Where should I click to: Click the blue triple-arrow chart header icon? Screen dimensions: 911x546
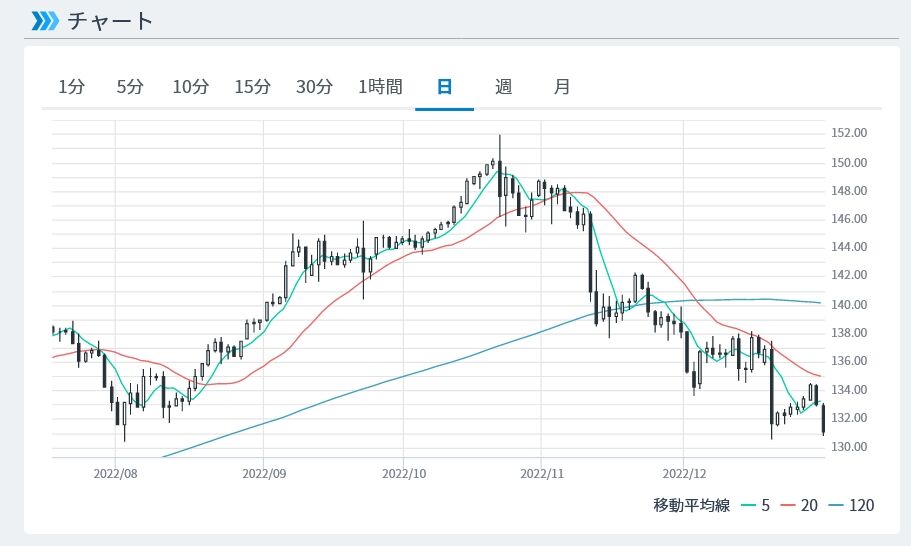(45, 20)
